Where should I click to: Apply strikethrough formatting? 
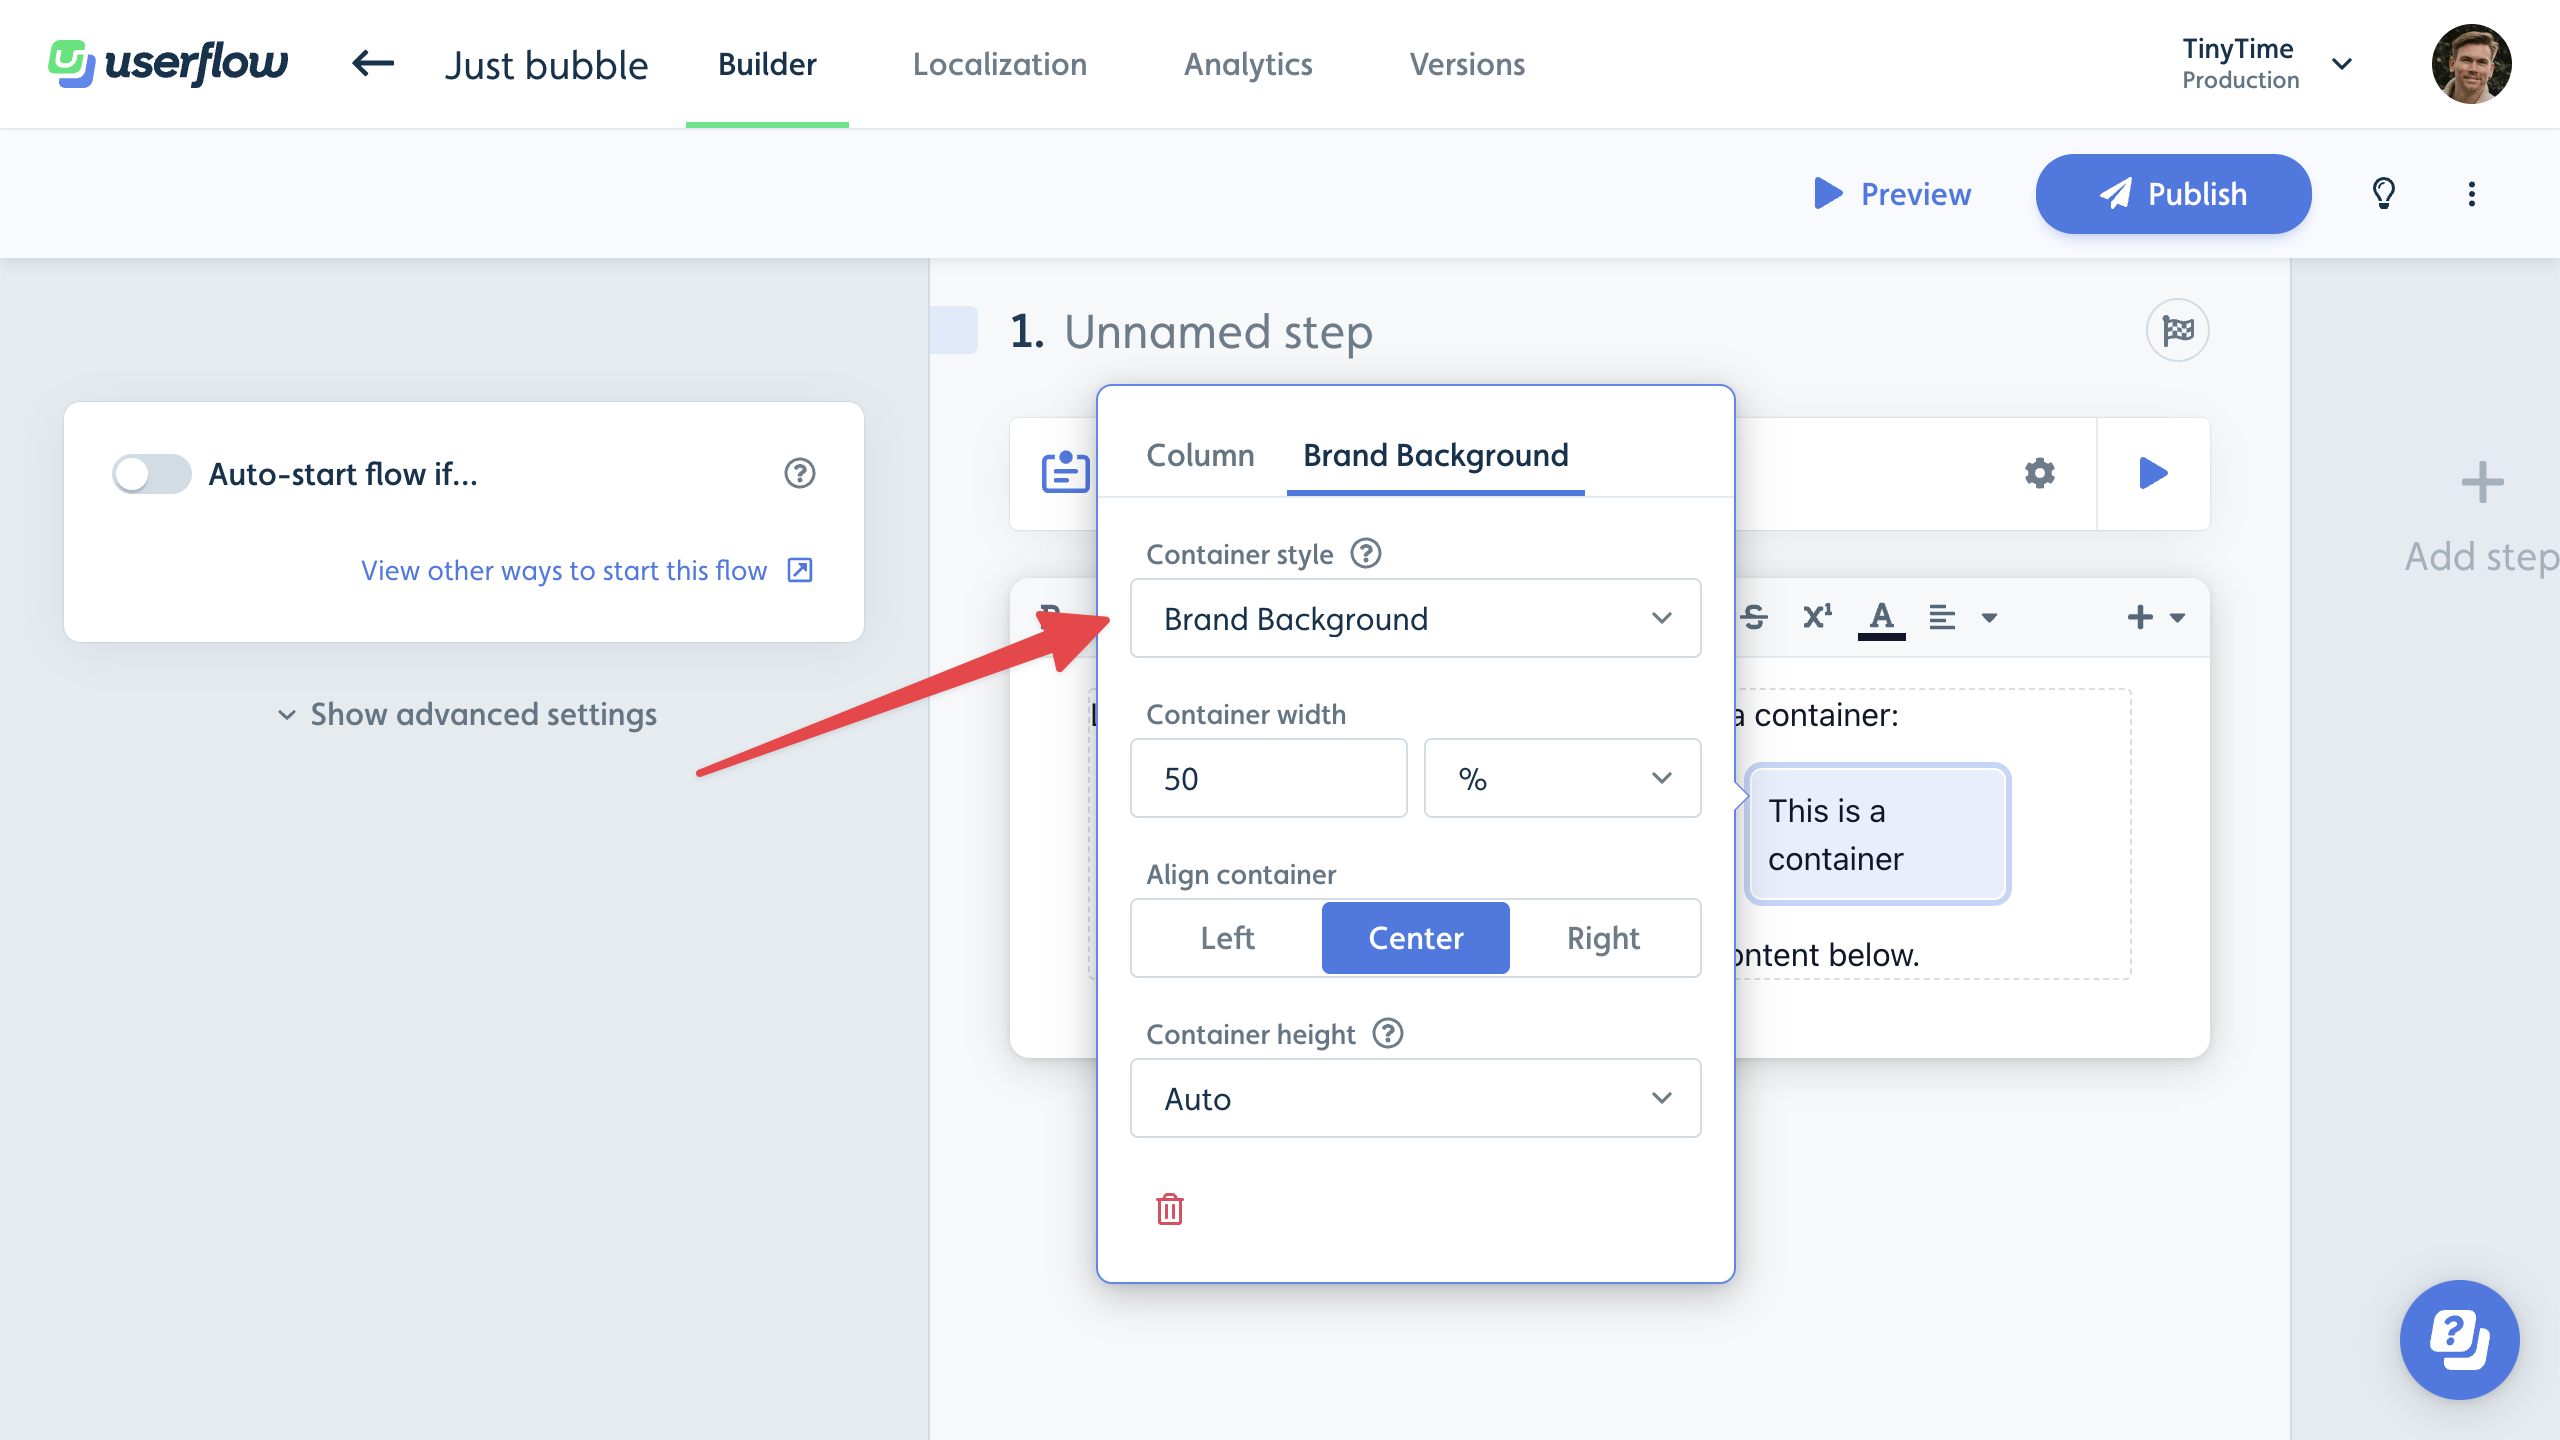tap(1754, 617)
